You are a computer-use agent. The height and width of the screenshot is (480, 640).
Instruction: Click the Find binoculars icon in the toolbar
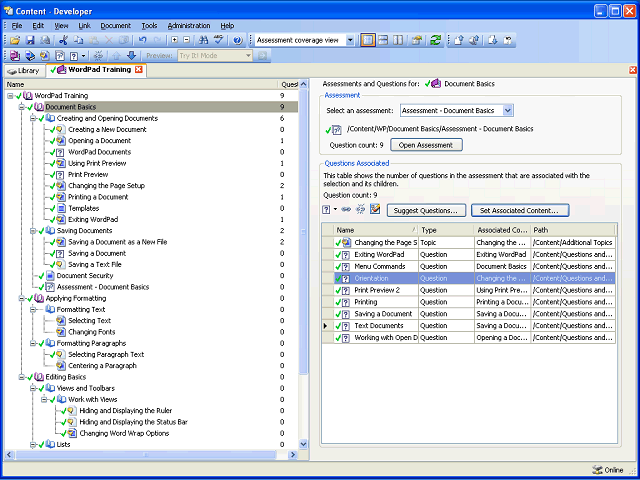click(202, 40)
